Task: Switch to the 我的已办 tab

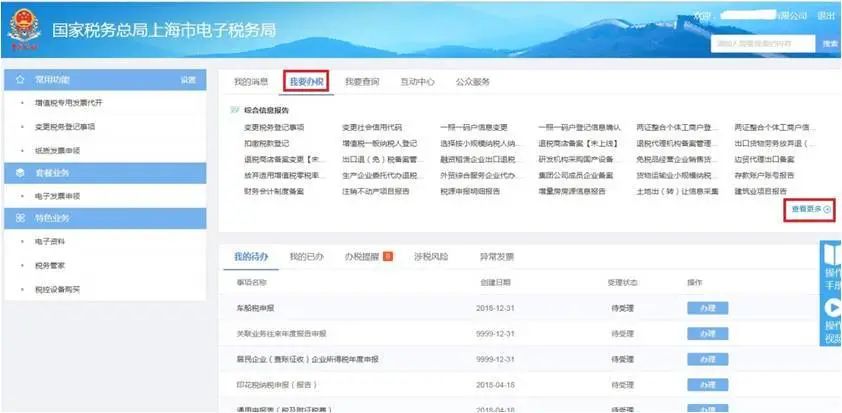Action: pos(307,256)
